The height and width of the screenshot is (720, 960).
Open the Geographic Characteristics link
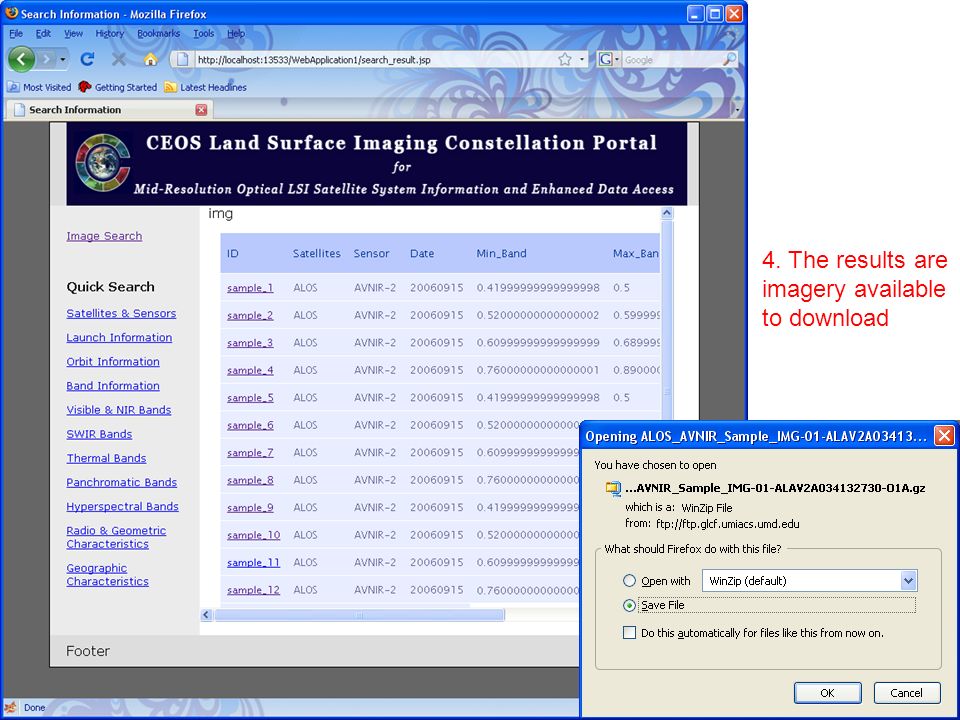click(107, 574)
